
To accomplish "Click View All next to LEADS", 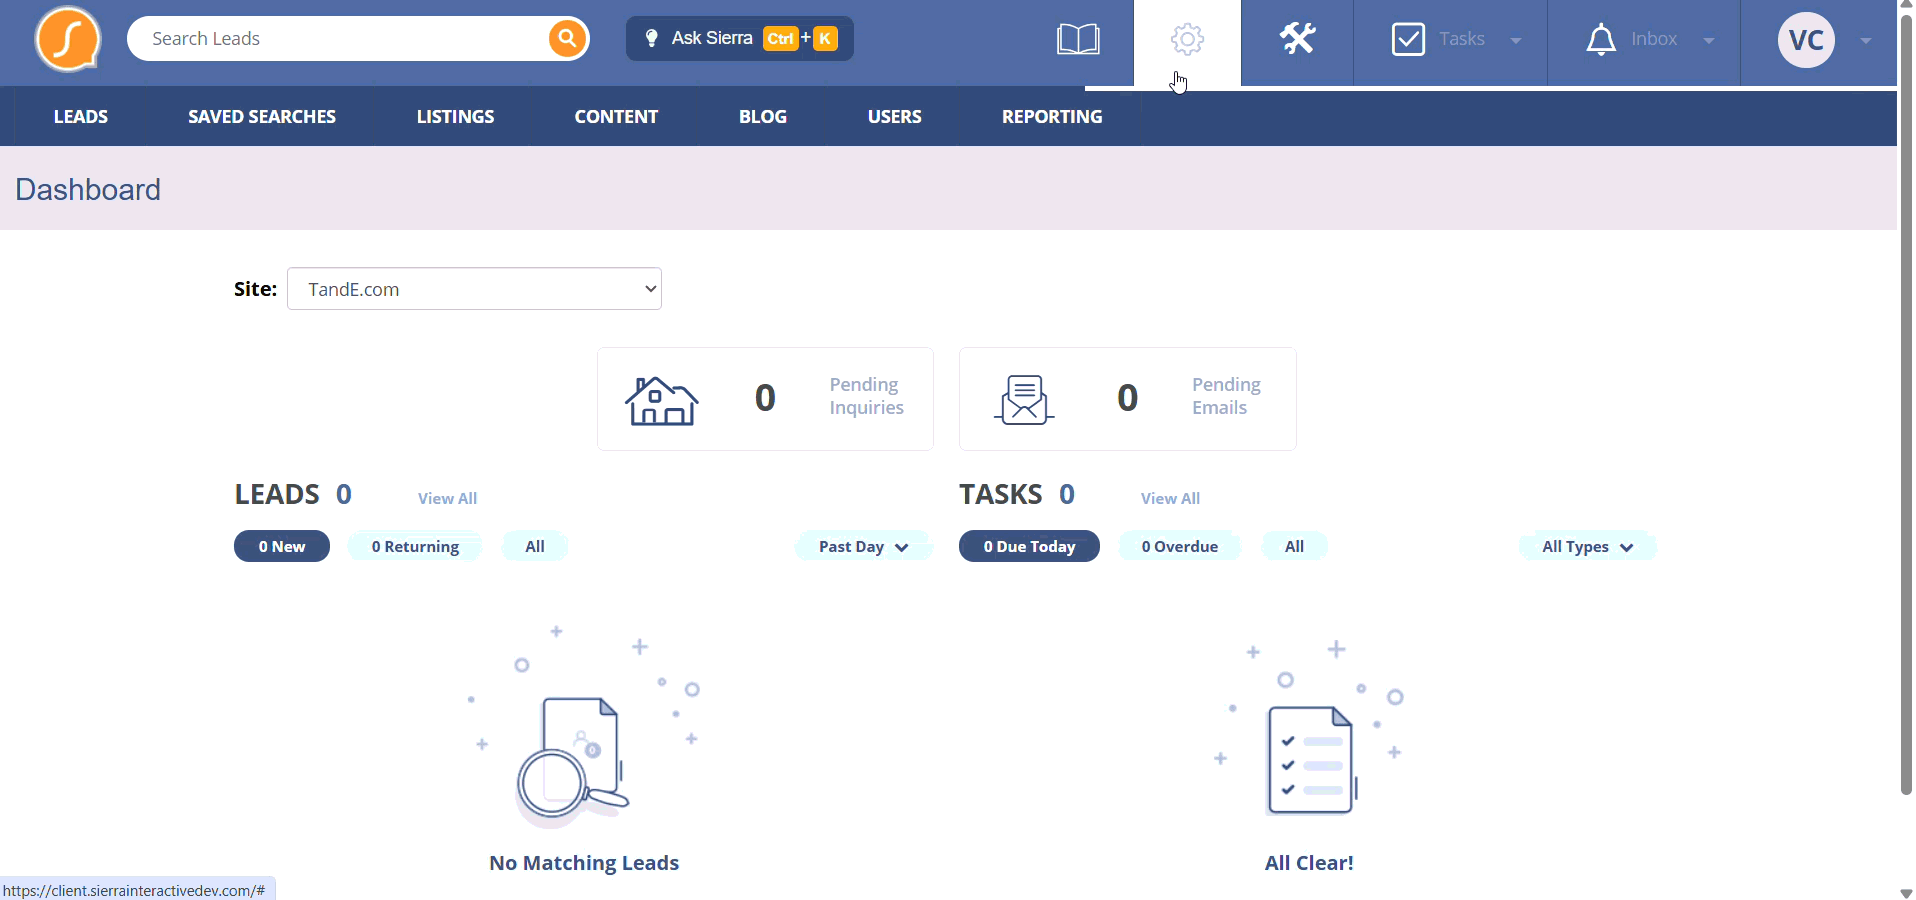I will pos(447,498).
